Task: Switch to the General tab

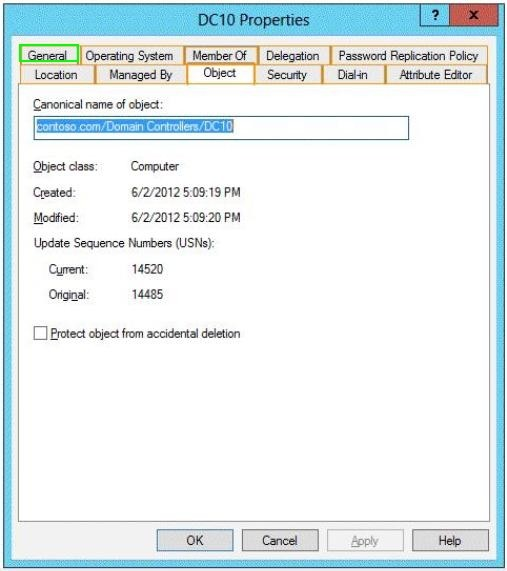Action: point(49,55)
